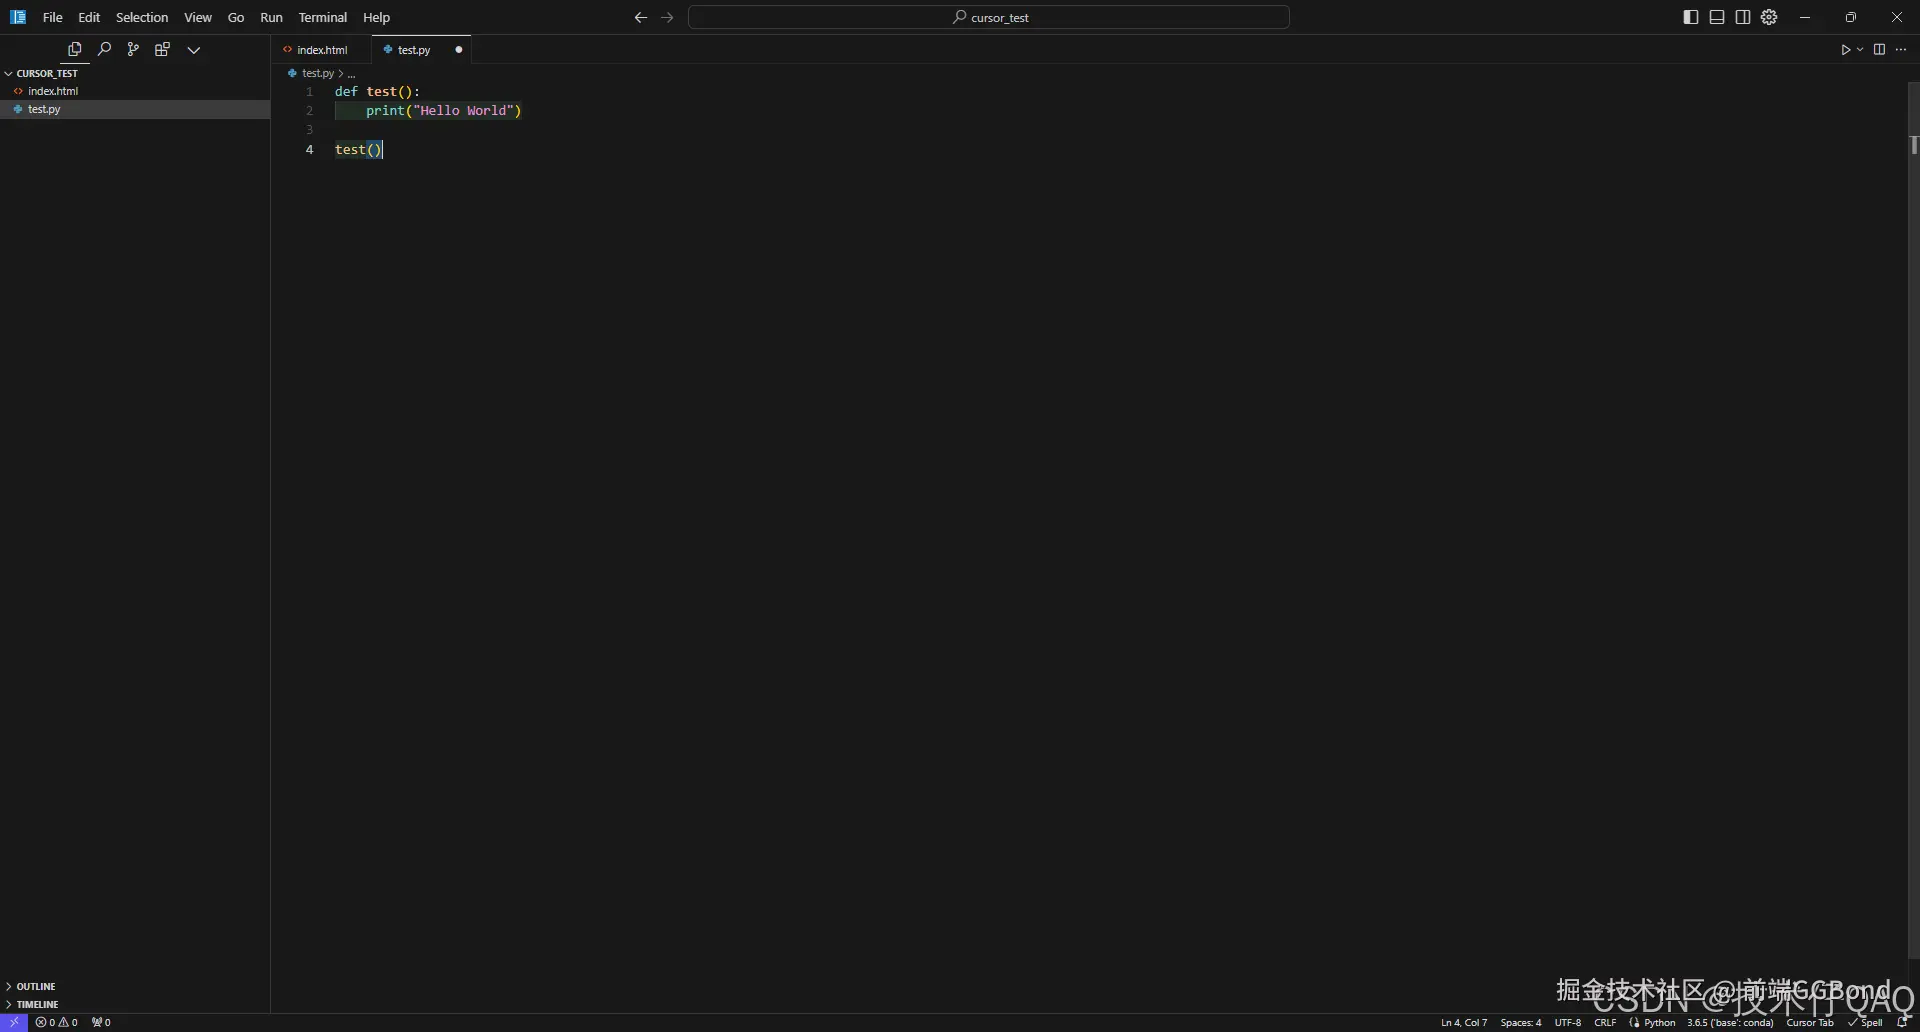Select interpreter 3.6.5 ('base': conda)
Image resolution: width=1920 pixels, height=1032 pixels.
point(1730,1022)
